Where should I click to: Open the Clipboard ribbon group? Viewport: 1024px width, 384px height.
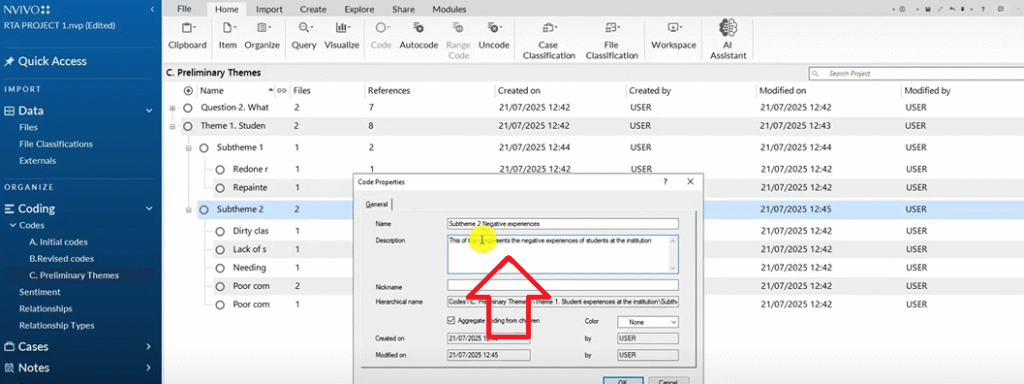(187, 36)
